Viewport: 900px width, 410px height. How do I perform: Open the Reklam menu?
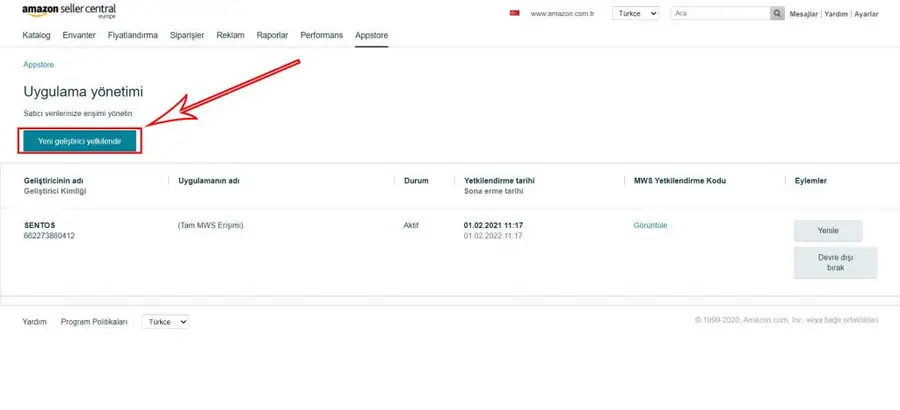click(x=230, y=35)
